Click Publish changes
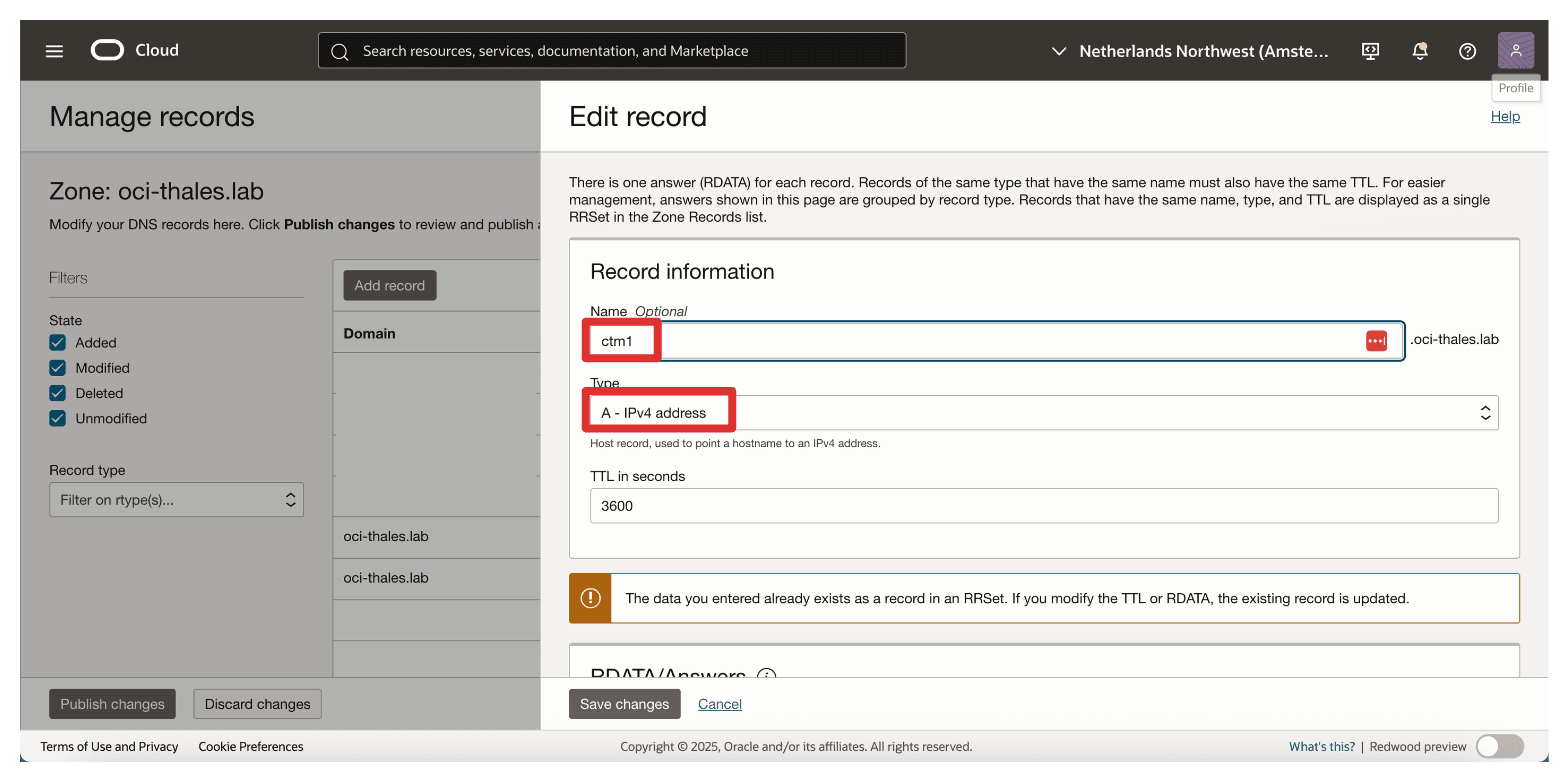The width and height of the screenshot is (1568, 782). coord(112,704)
